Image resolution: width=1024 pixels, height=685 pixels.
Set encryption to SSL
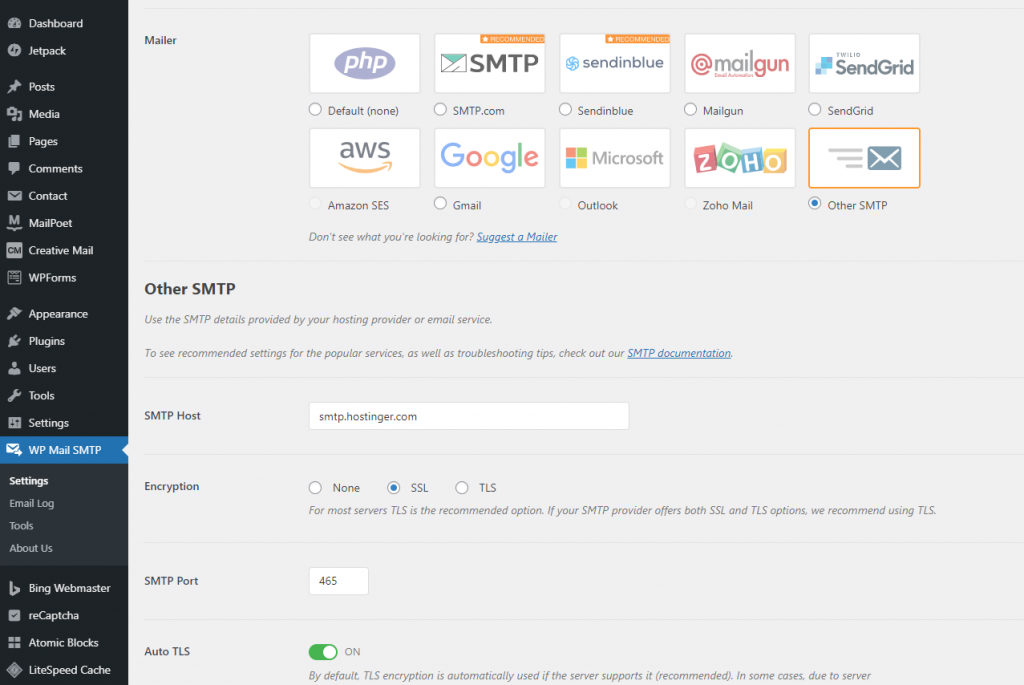point(394,488)
